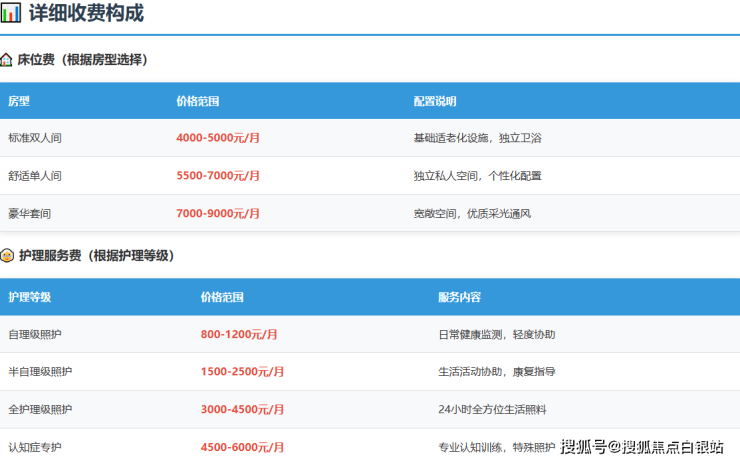Screen dimensions: 740x463
Task: Click the house icon next to 床位费
Action: [x=7, y=60]
